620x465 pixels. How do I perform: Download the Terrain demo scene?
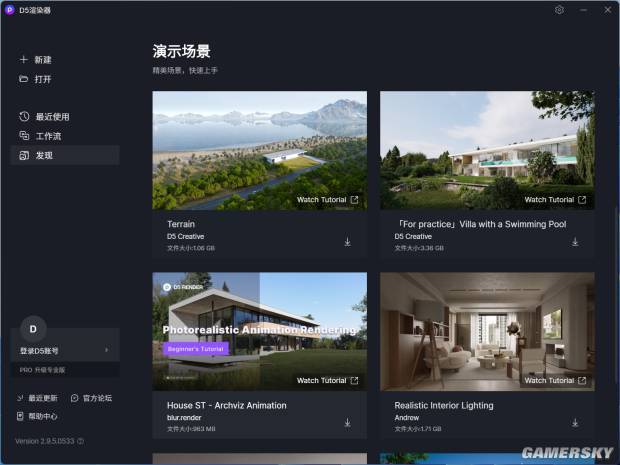347,242
